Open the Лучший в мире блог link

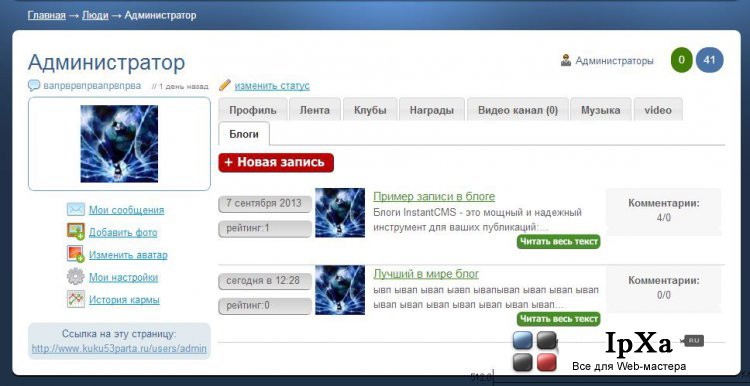click(x=426, y=274)
